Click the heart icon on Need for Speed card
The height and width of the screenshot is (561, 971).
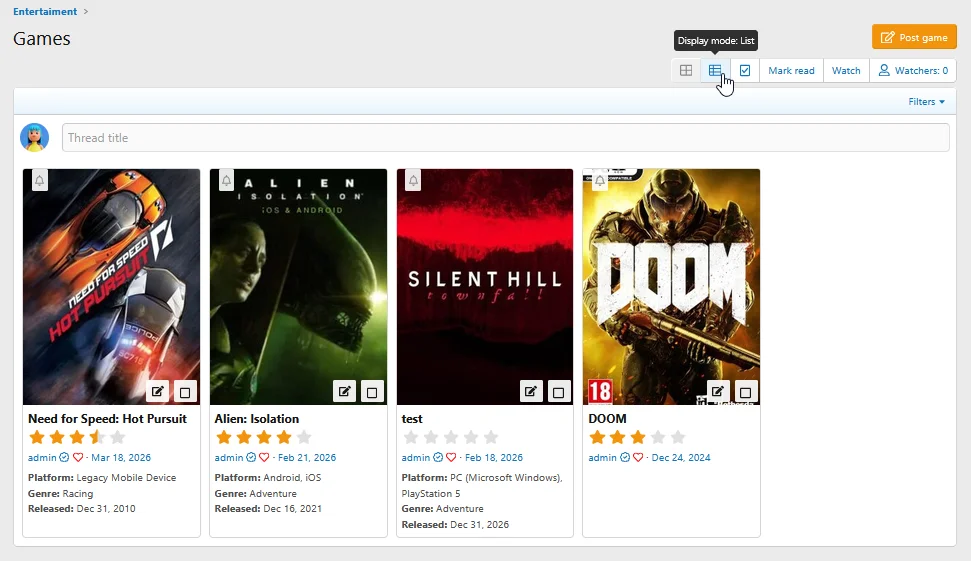[x=77, y=458]
